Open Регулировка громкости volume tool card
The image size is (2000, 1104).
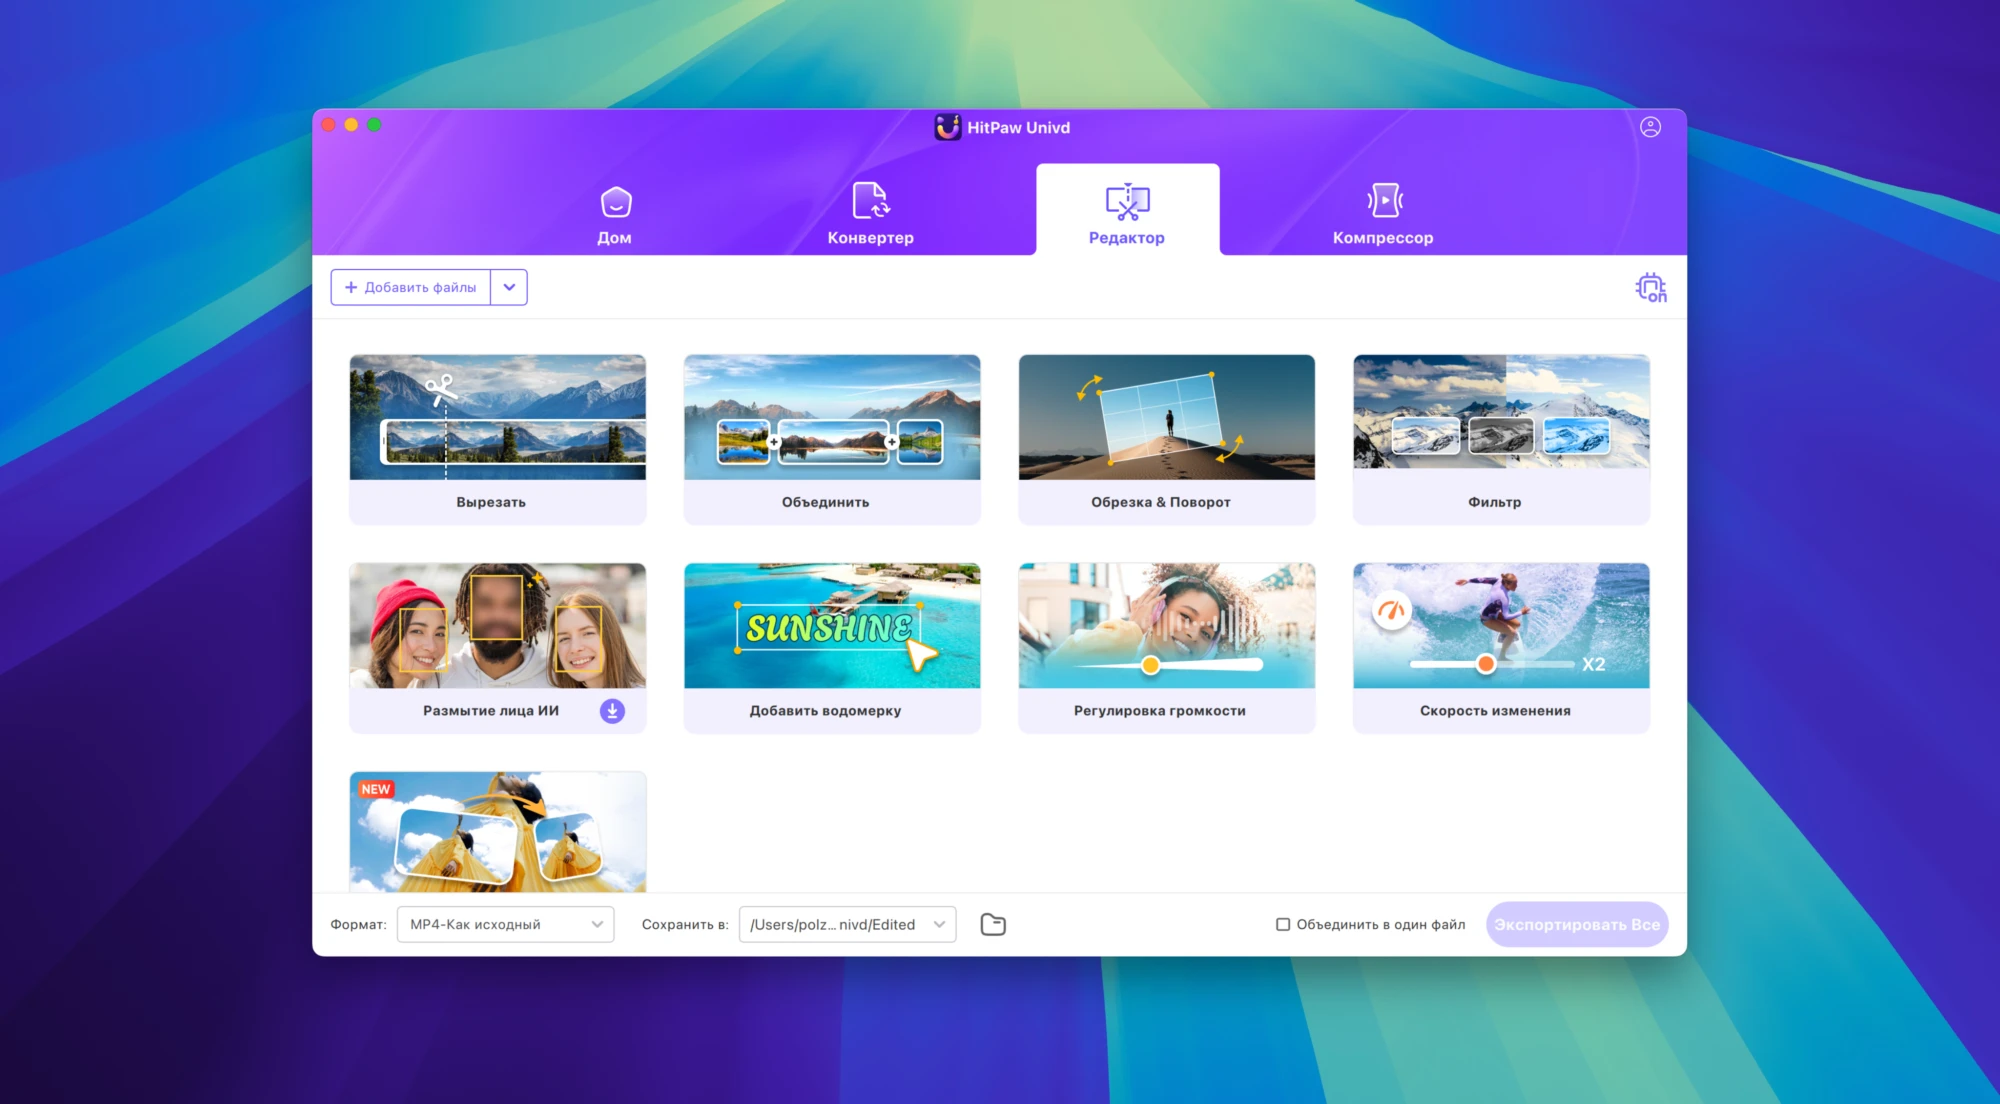(1166, 646)
